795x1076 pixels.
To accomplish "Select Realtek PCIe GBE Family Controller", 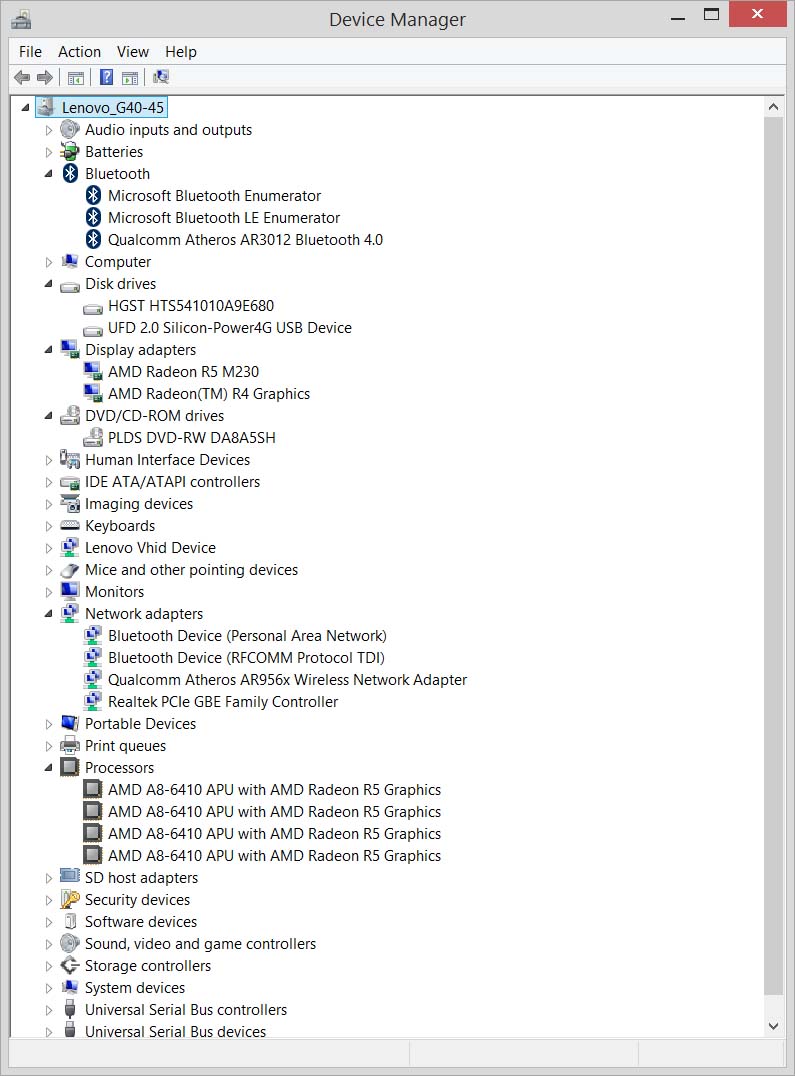I will pos(223,701).
